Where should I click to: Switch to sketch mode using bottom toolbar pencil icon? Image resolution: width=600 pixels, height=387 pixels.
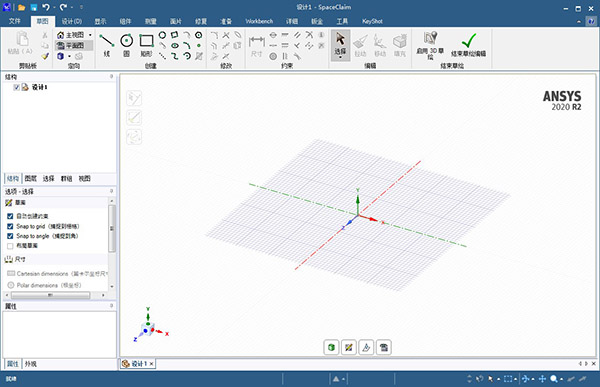coord(349,347)
